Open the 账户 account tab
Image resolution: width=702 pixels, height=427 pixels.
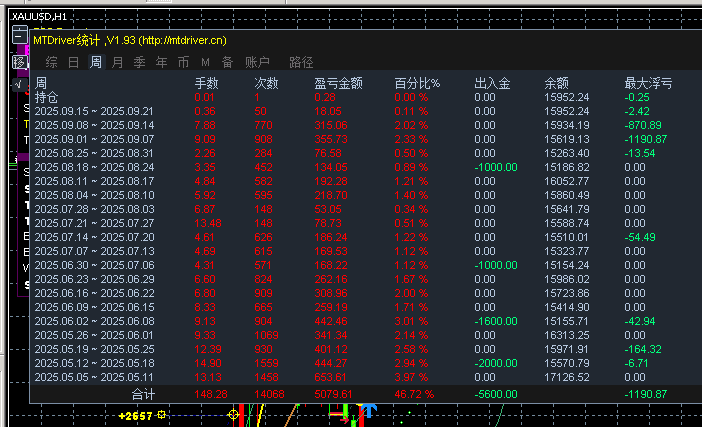click(257, 62)
